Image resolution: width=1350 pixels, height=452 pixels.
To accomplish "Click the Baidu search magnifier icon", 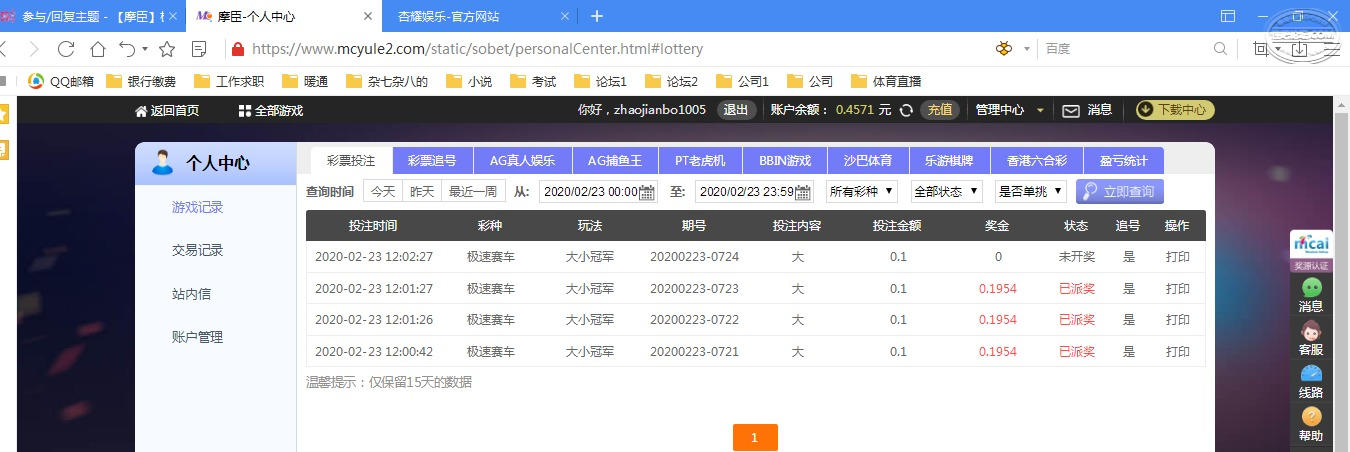I will [x=1220, y=48].
